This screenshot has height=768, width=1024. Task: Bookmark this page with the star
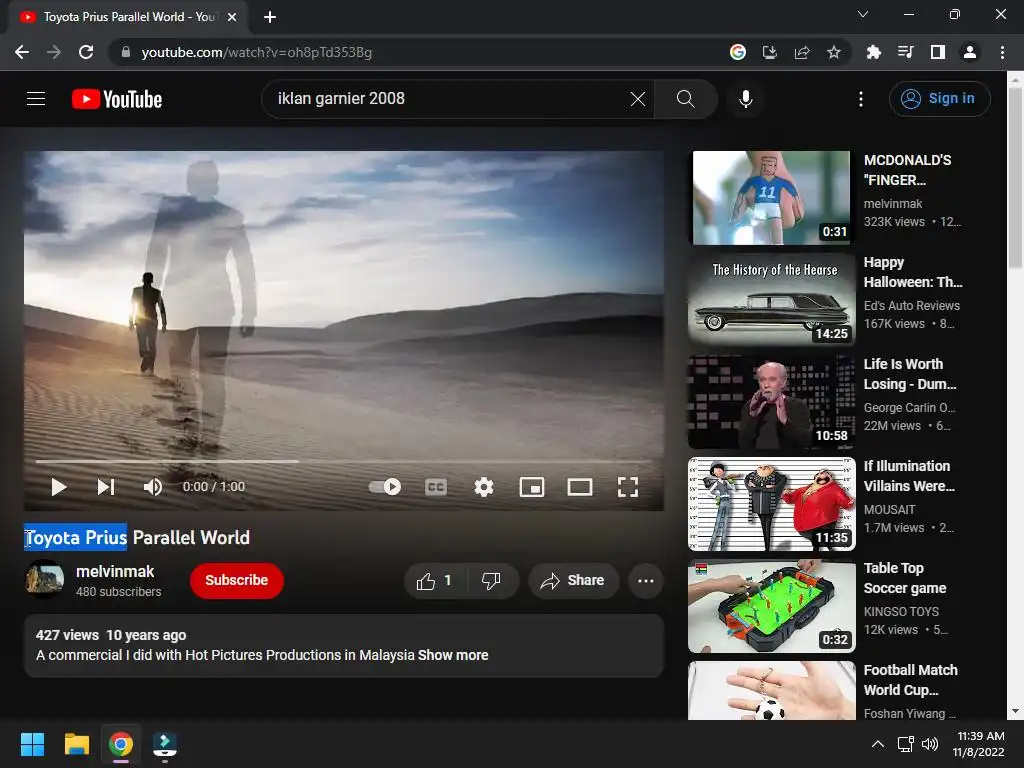click(834, 52)
